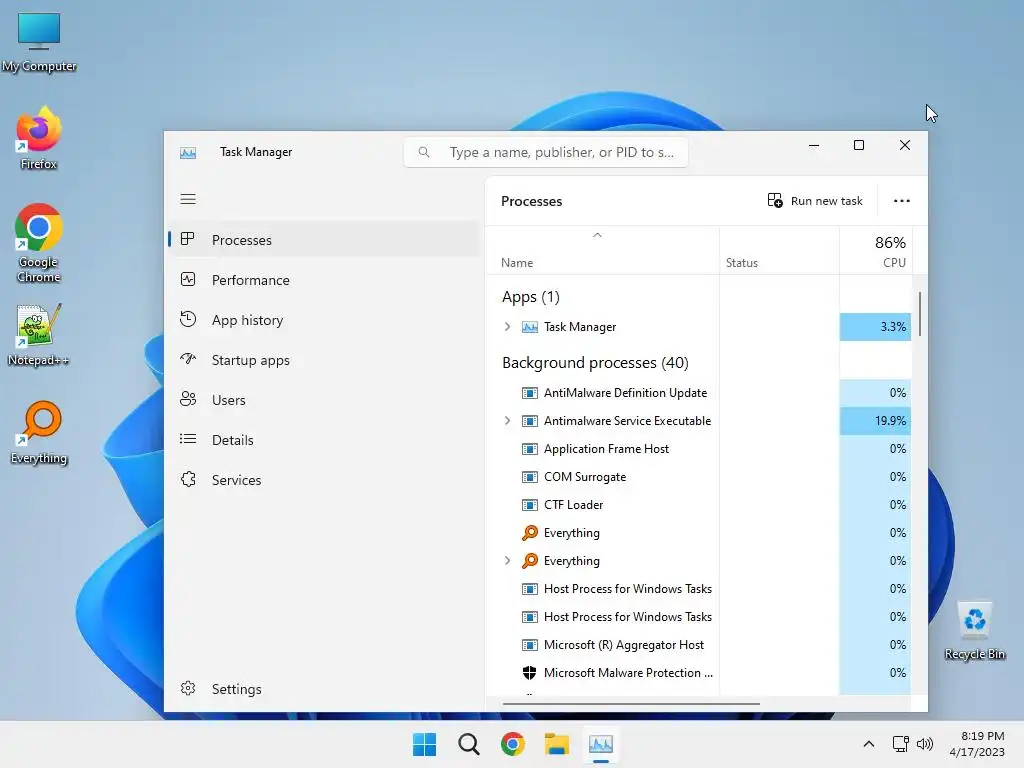This screenshot has width=1024, height=768.
Task: Click the Task Manager title bar icon
Action: tap(188, 153)
